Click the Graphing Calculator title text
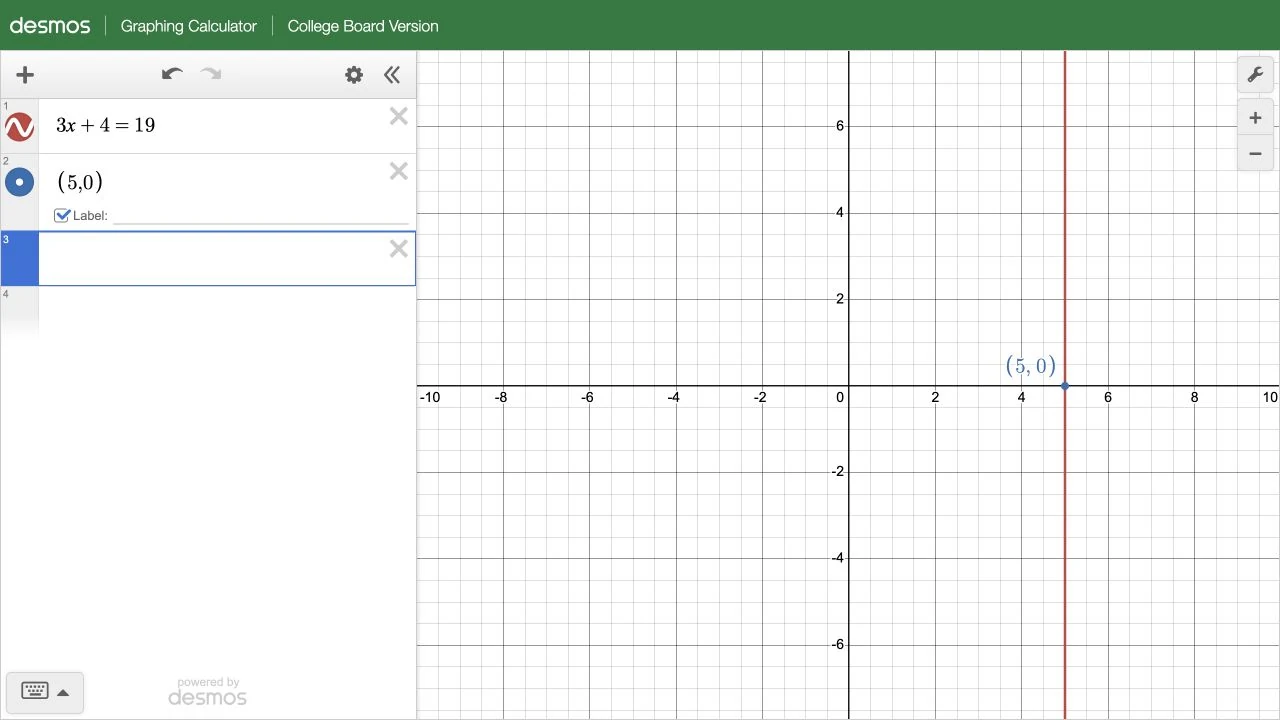Viewport: 1280px width, 720px height. tap(189, 26)
